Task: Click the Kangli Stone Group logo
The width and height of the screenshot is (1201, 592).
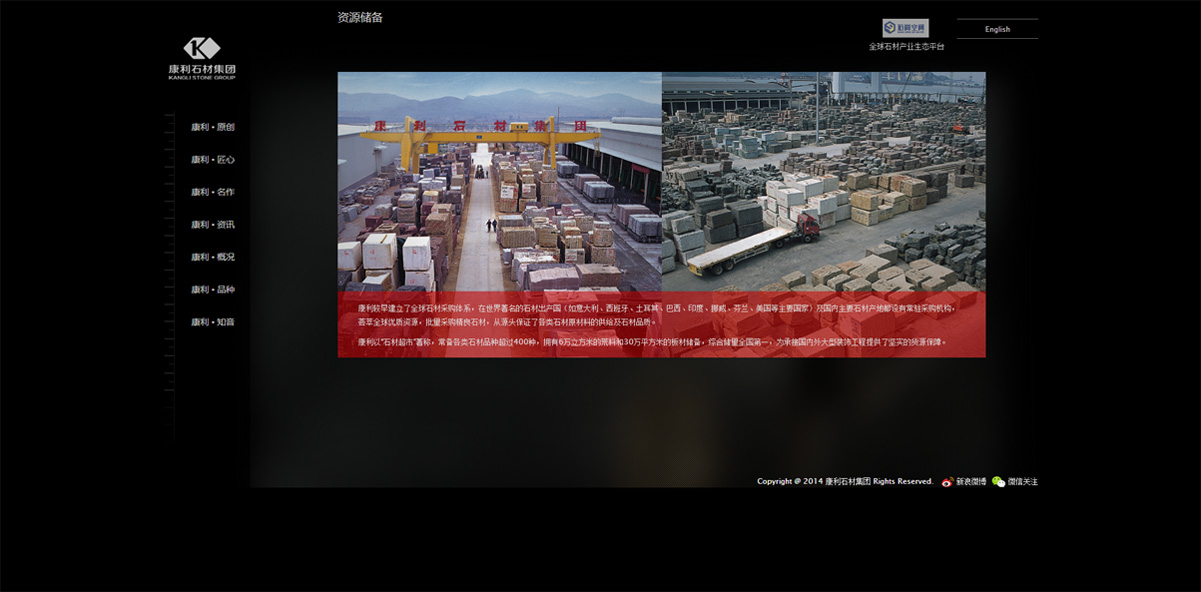Action: click(x=202, y=58)
